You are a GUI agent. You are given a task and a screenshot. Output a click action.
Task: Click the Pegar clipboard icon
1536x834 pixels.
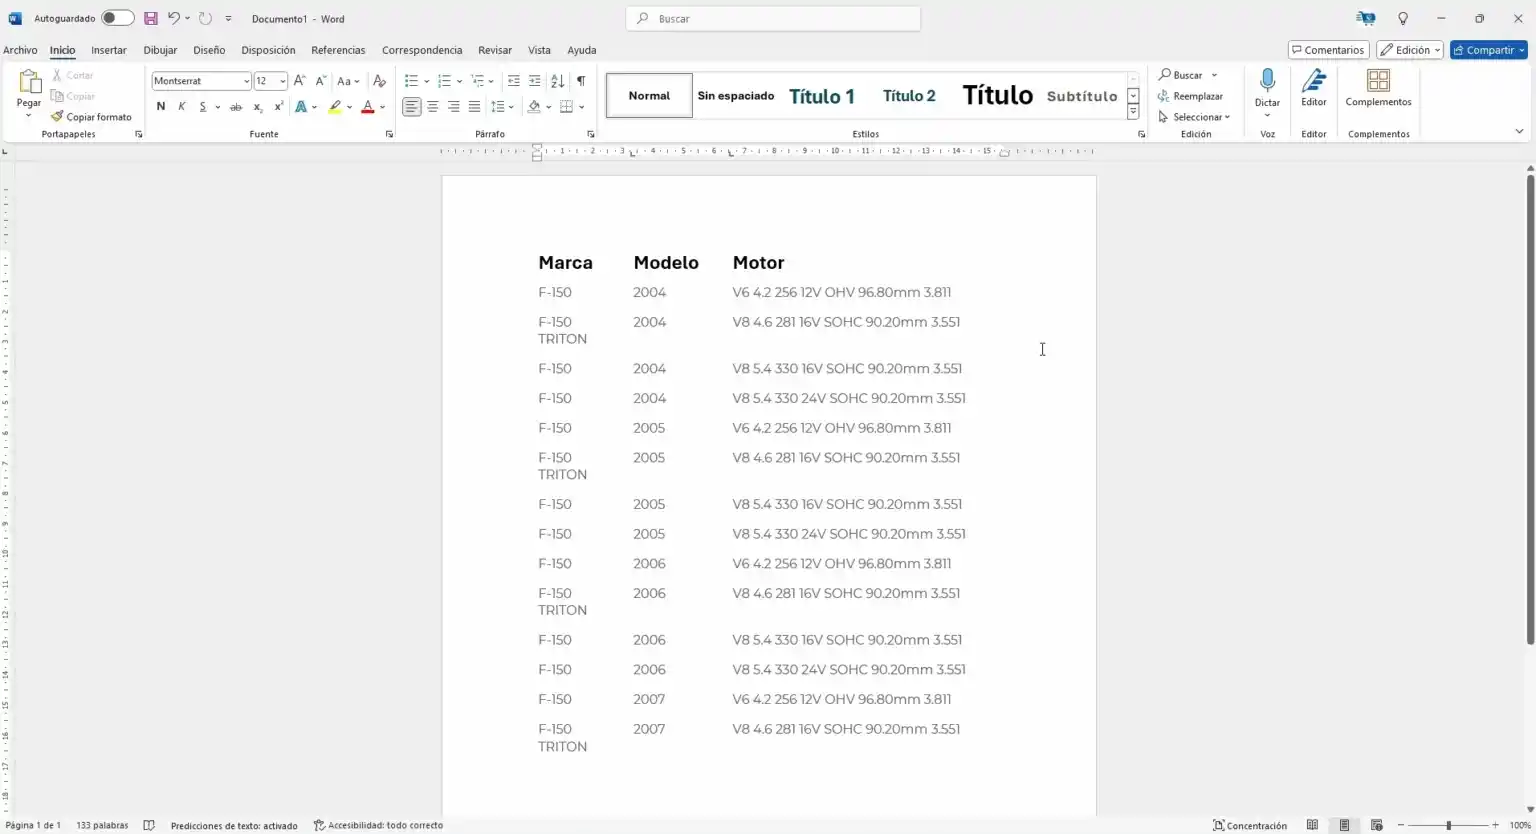(x=29, y=81)
